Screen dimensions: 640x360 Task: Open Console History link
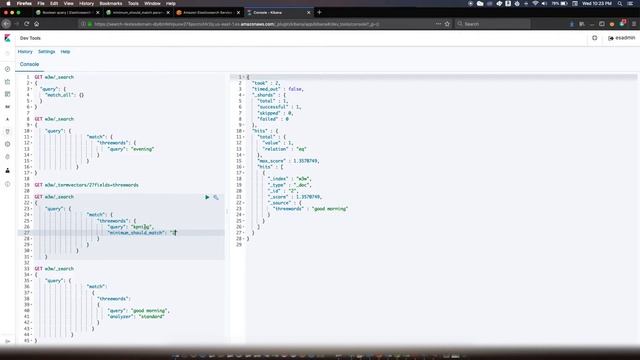[x=25, y=52]
